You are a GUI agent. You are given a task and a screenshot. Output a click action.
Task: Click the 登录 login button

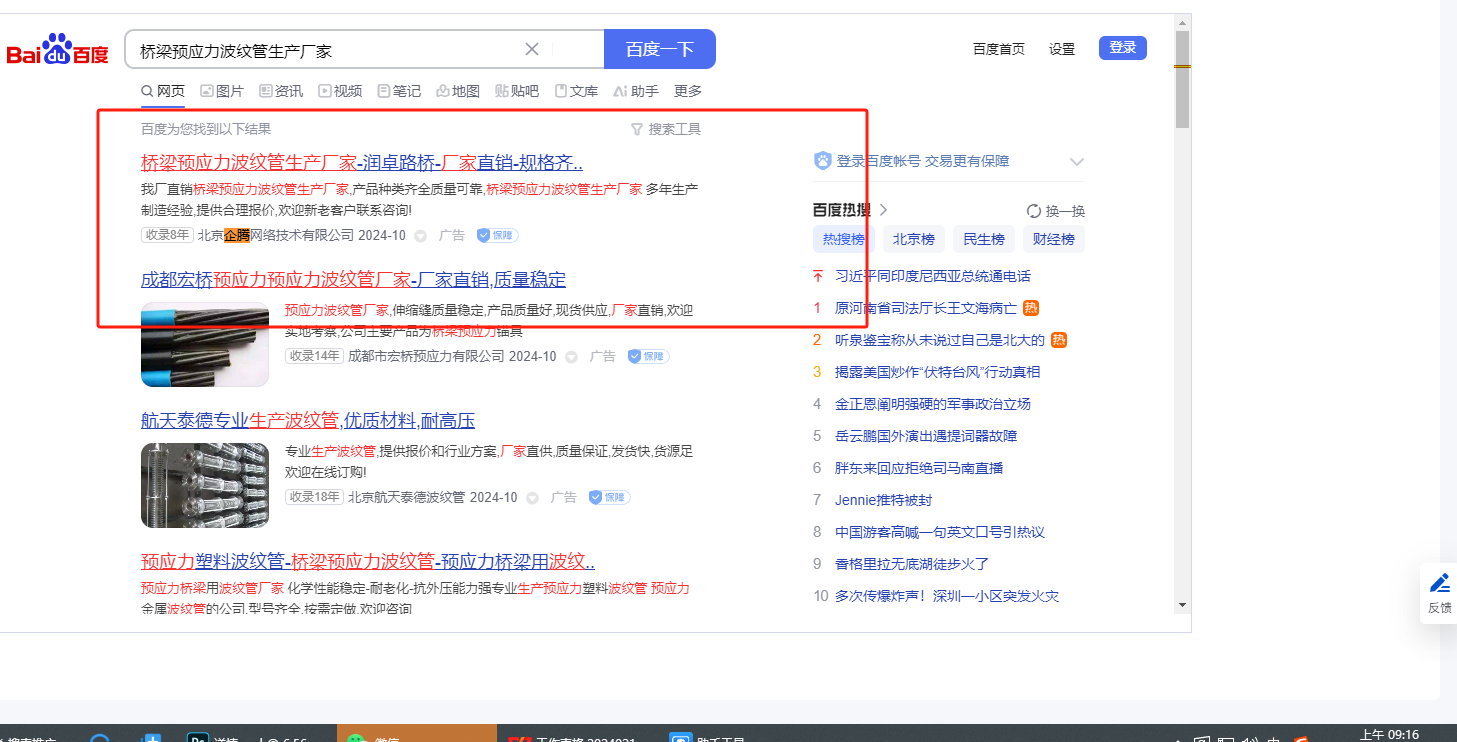coord(1122,48)
